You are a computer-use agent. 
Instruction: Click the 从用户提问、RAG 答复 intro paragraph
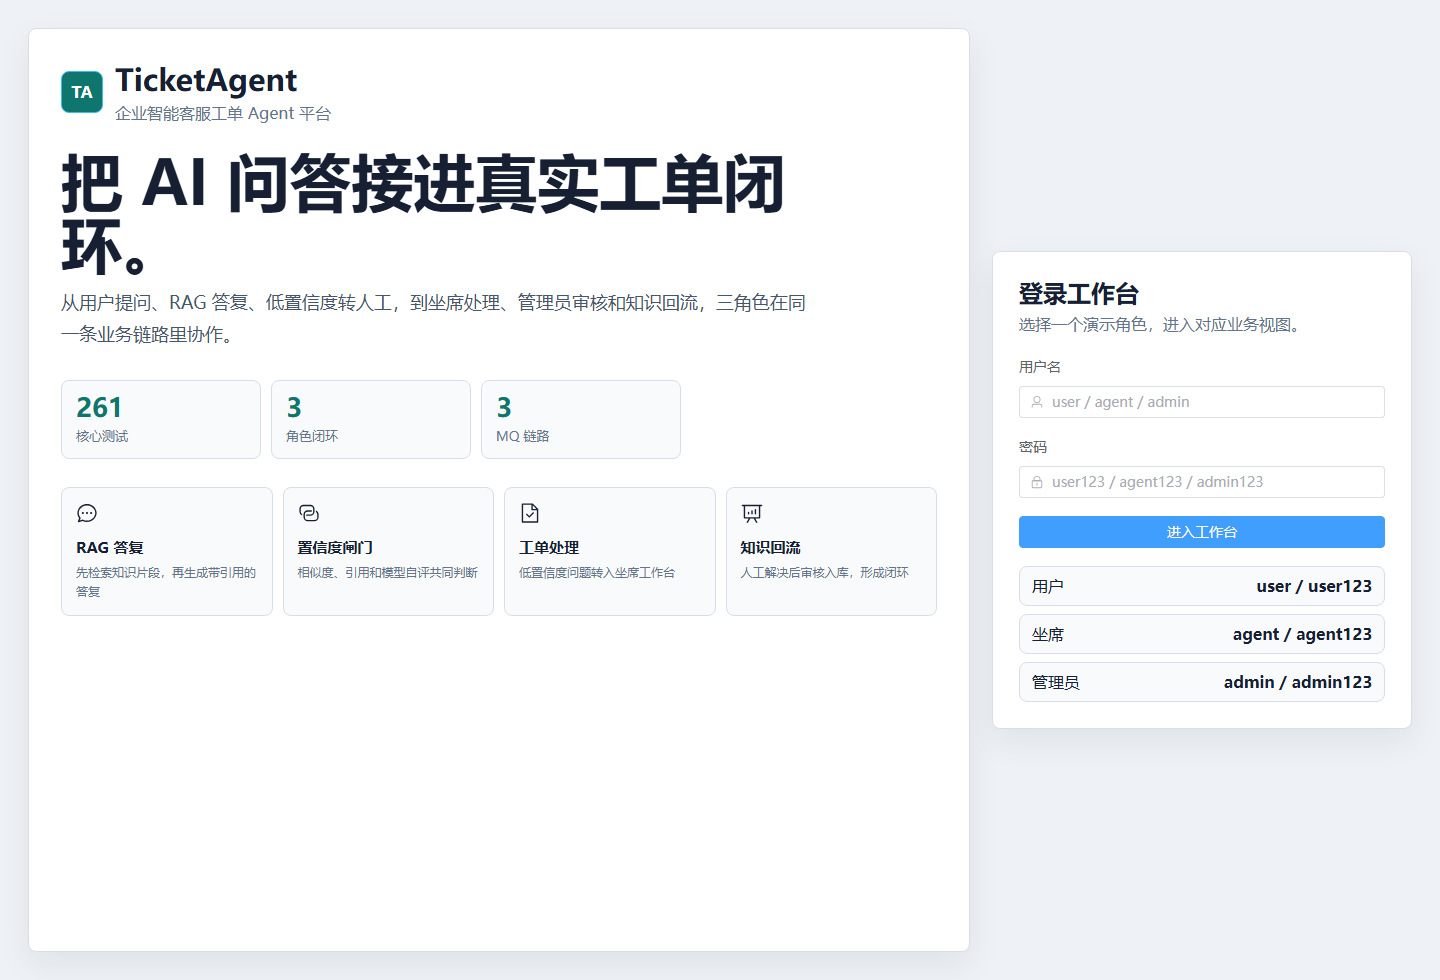(433, 318)
